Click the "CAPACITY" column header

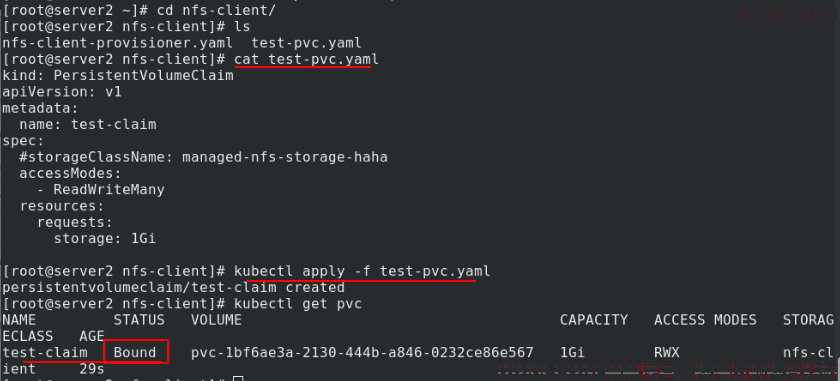(x=594, y=320)
